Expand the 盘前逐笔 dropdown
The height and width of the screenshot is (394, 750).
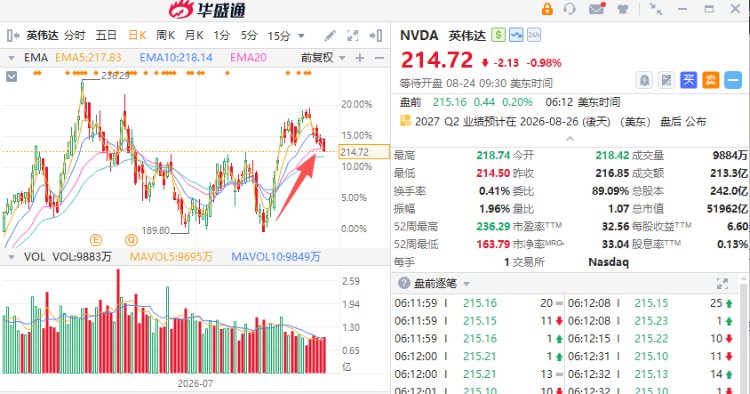point(466,284)
